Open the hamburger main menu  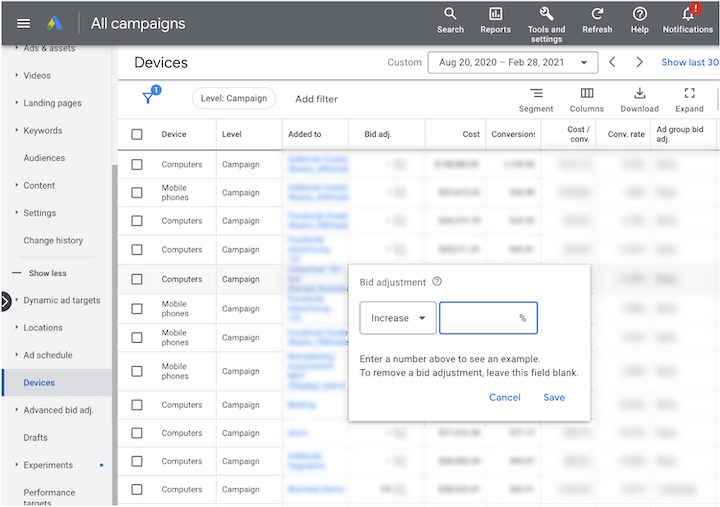pyautogui.click(x=24, y=23)
